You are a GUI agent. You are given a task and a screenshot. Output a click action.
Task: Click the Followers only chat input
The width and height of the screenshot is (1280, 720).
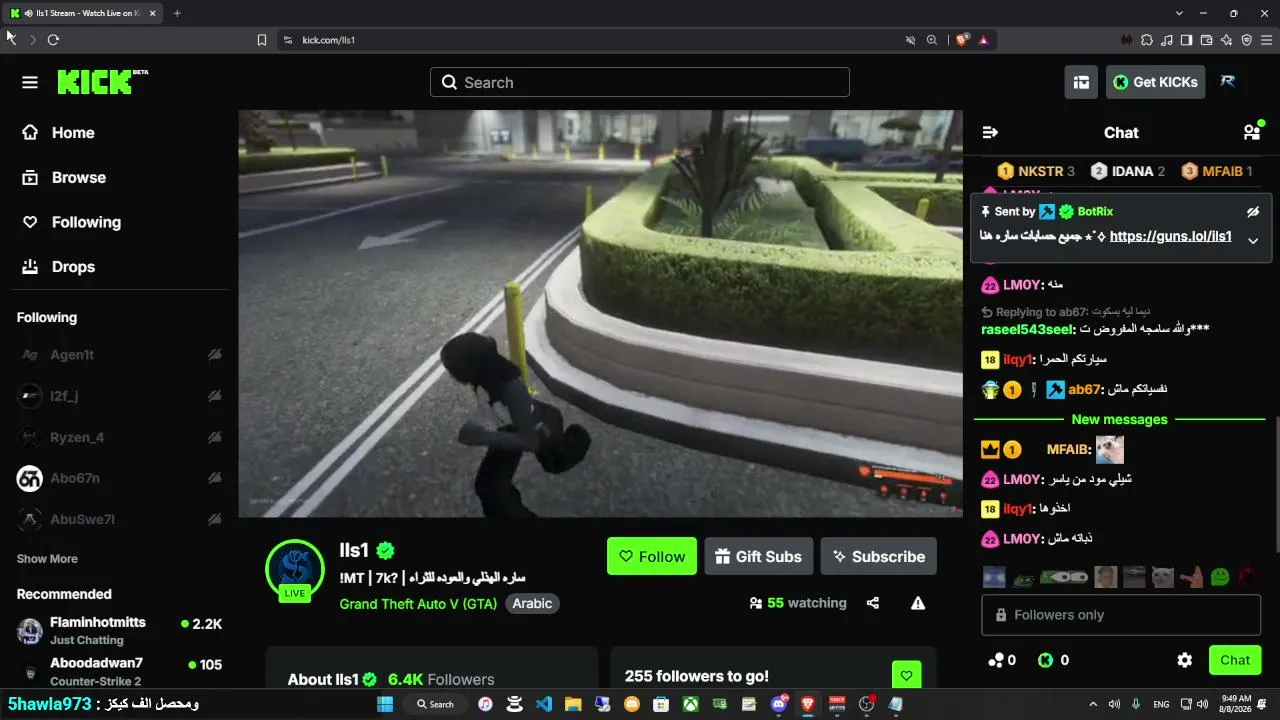[1122, 615]
